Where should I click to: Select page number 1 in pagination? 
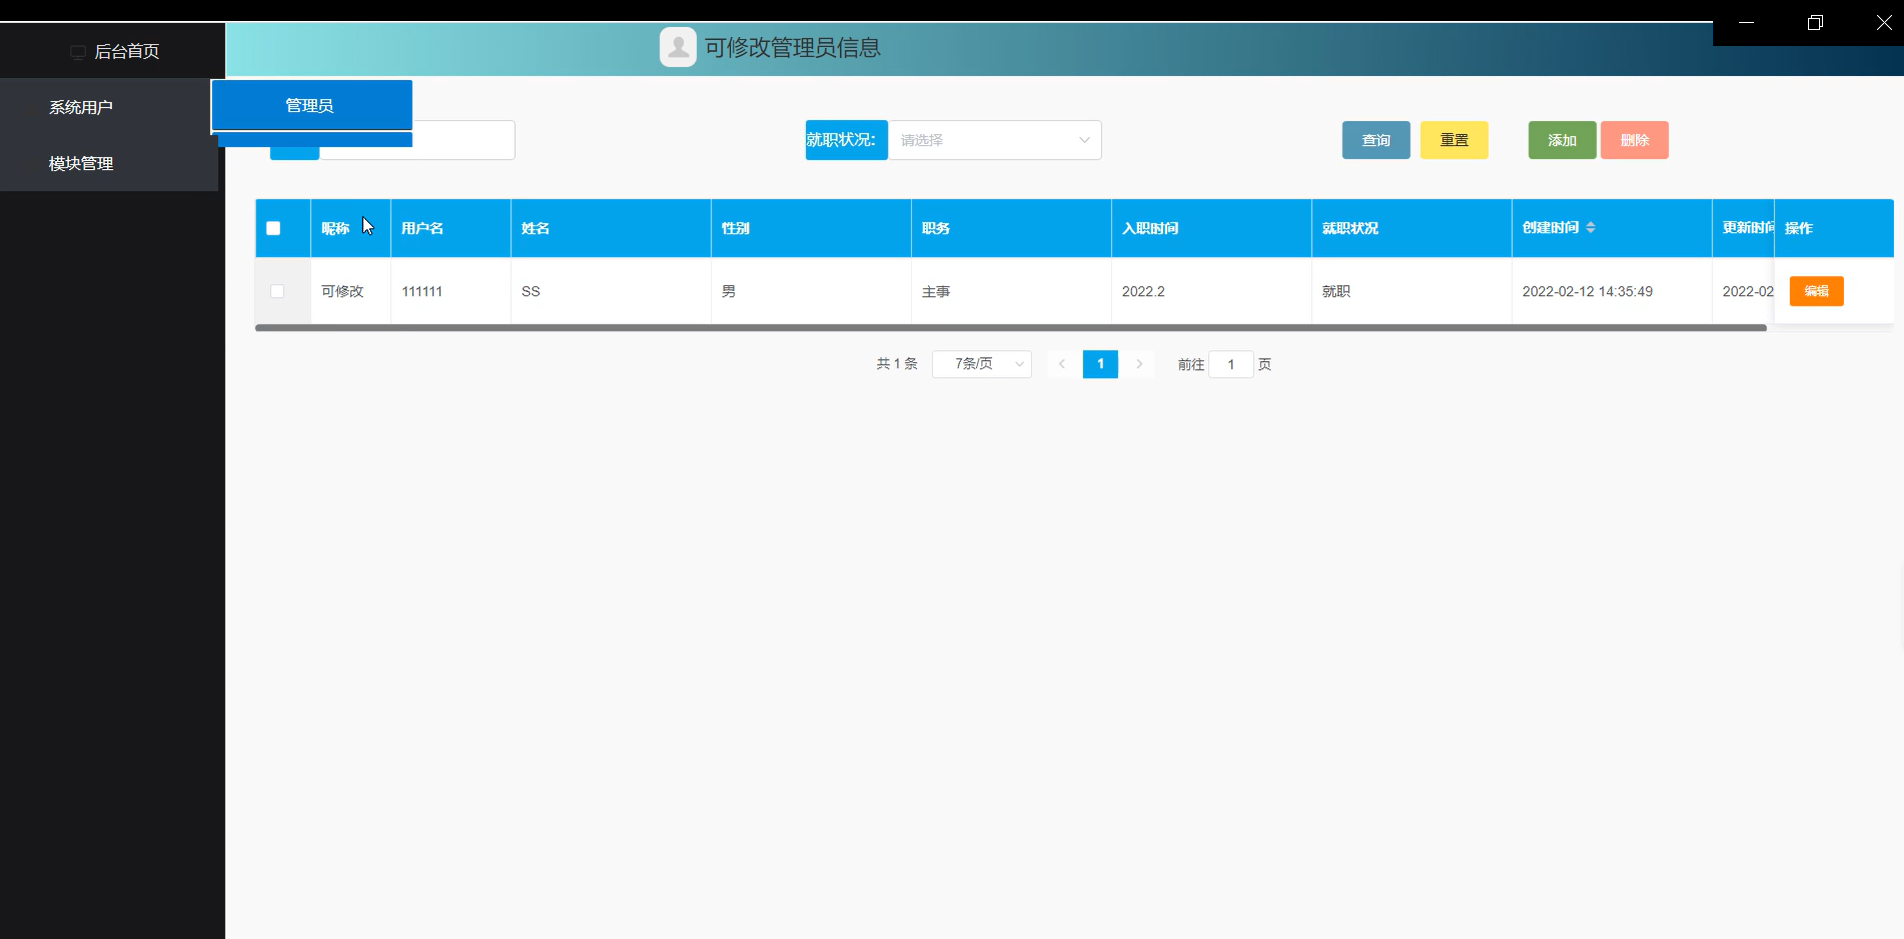pyautogui.click(x=1100, y=364)
